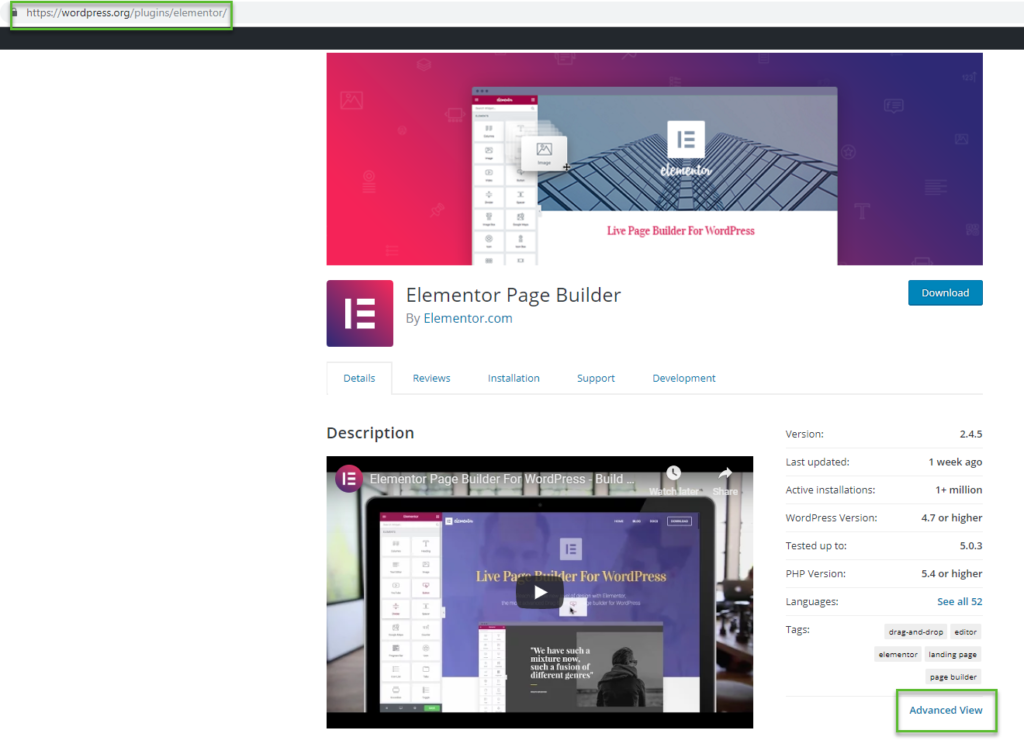
Task: Click the editor tag
Action: click(x=965, y=632)
